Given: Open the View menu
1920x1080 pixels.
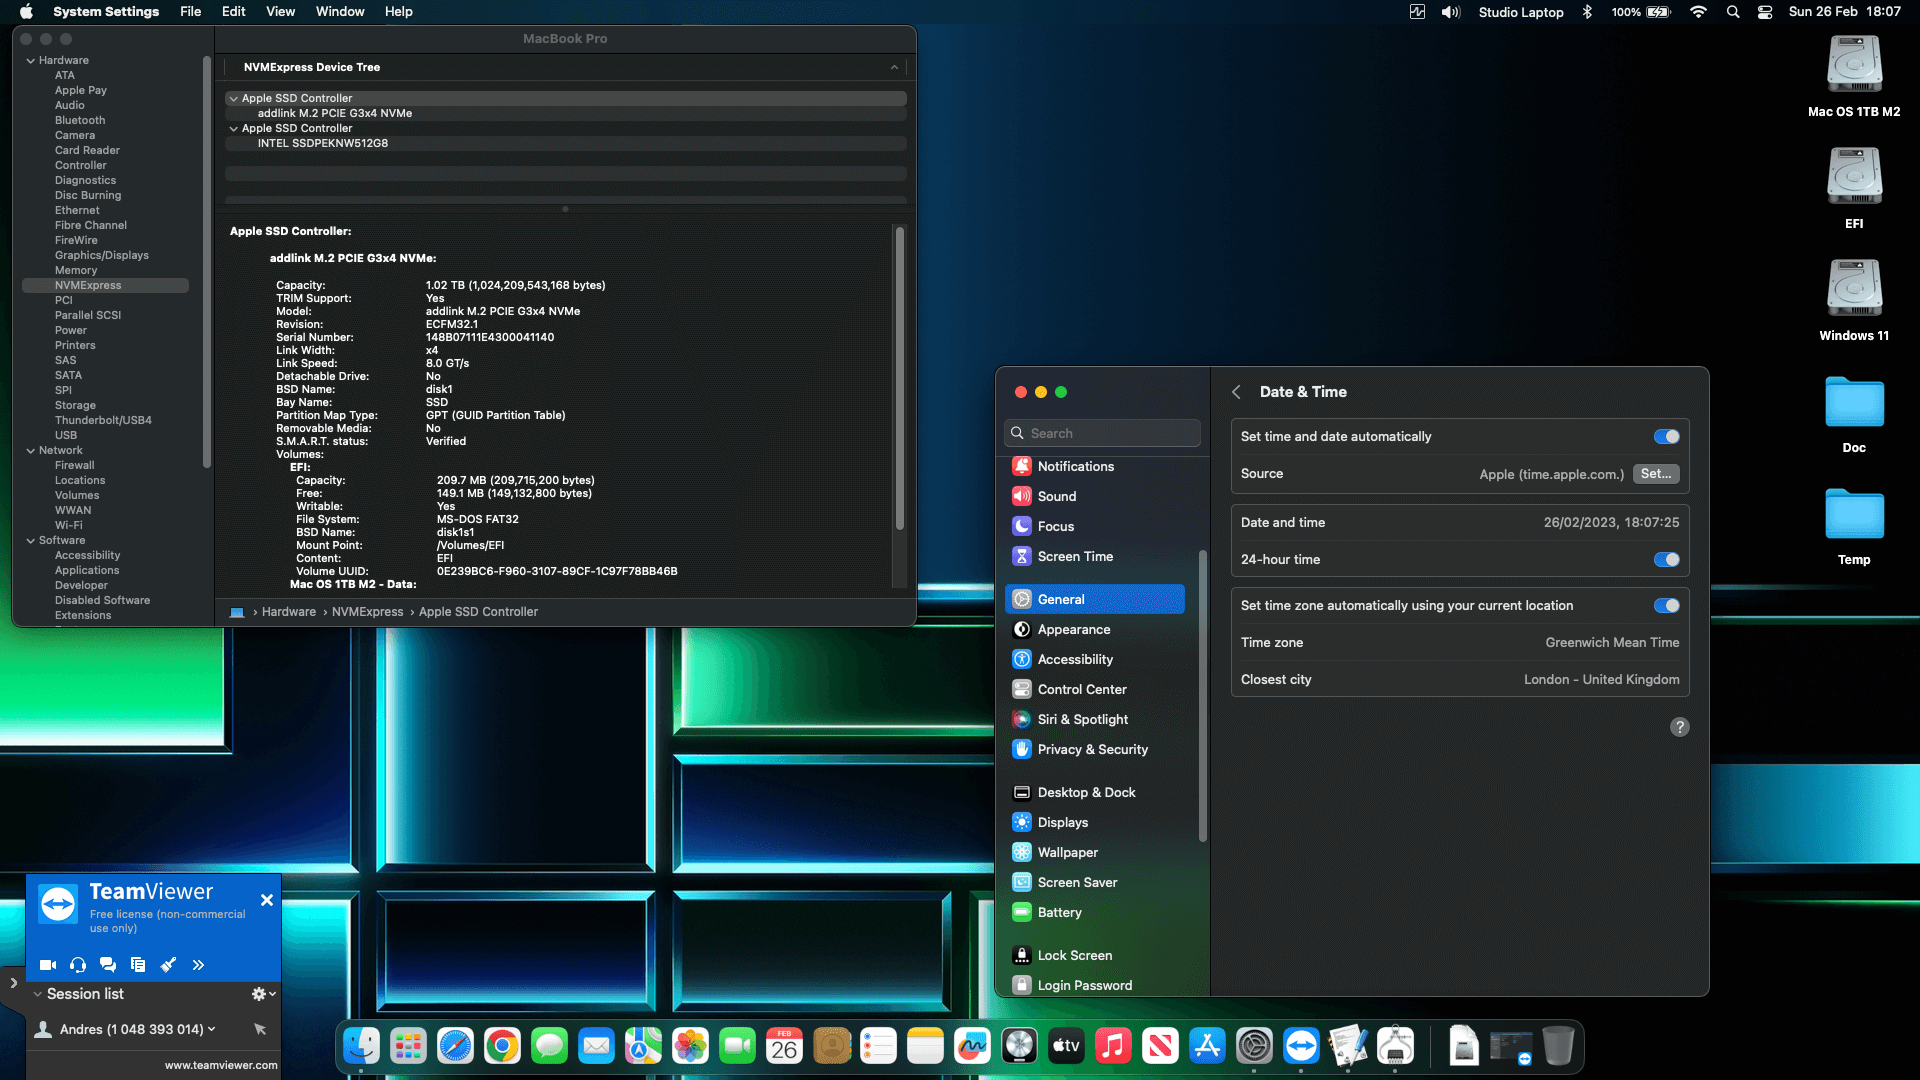Looking at the screenshot, I should 280,12.
